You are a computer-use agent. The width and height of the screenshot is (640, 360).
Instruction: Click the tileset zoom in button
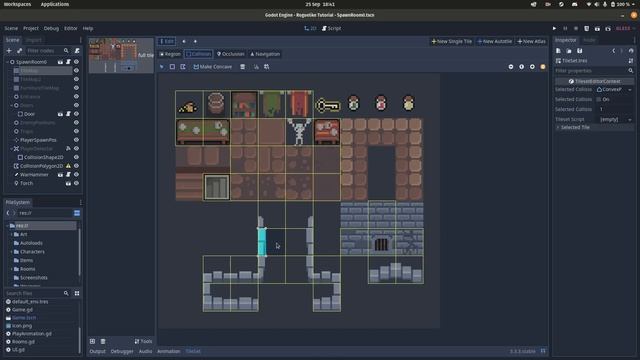tap(532, 67)
